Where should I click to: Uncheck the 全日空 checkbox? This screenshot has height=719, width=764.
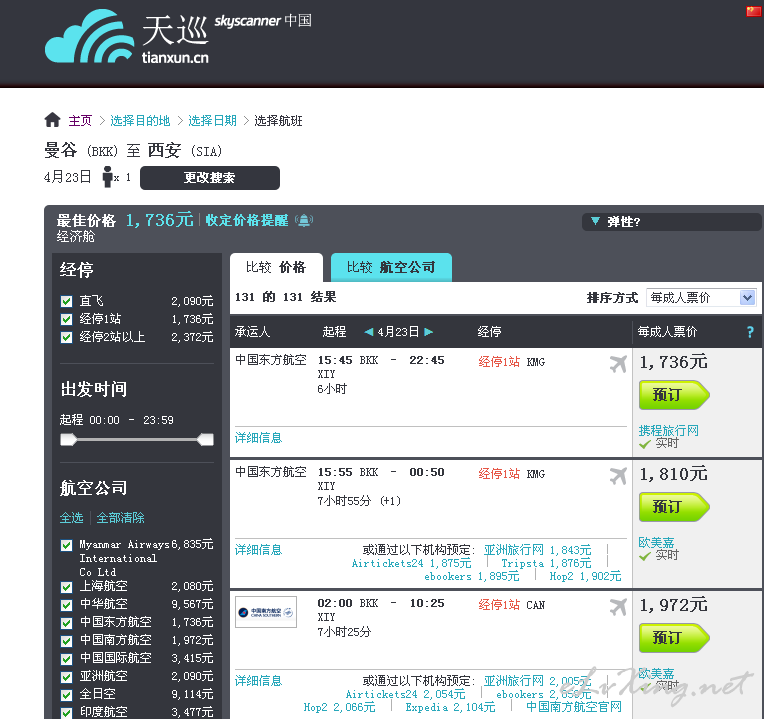66,695
